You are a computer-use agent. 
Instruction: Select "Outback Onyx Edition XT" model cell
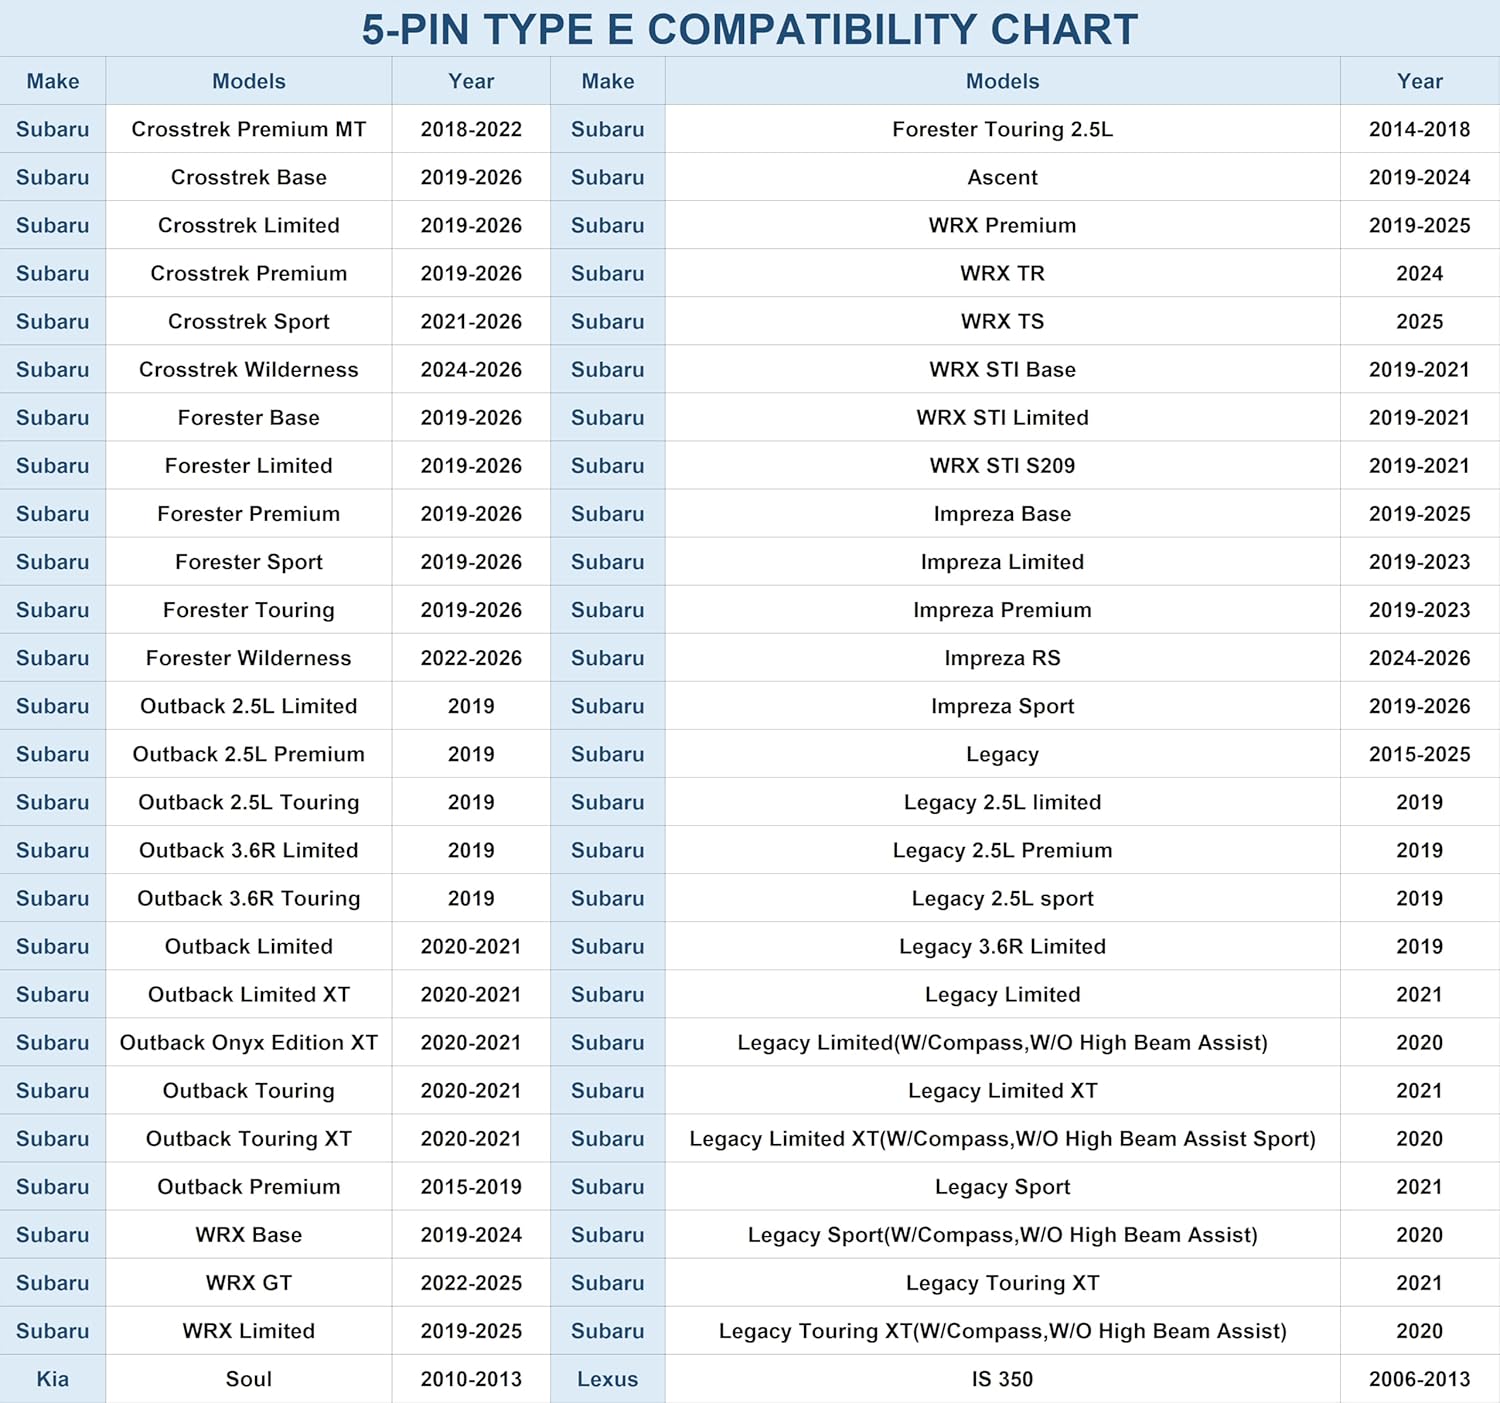tap(249, 1042)
